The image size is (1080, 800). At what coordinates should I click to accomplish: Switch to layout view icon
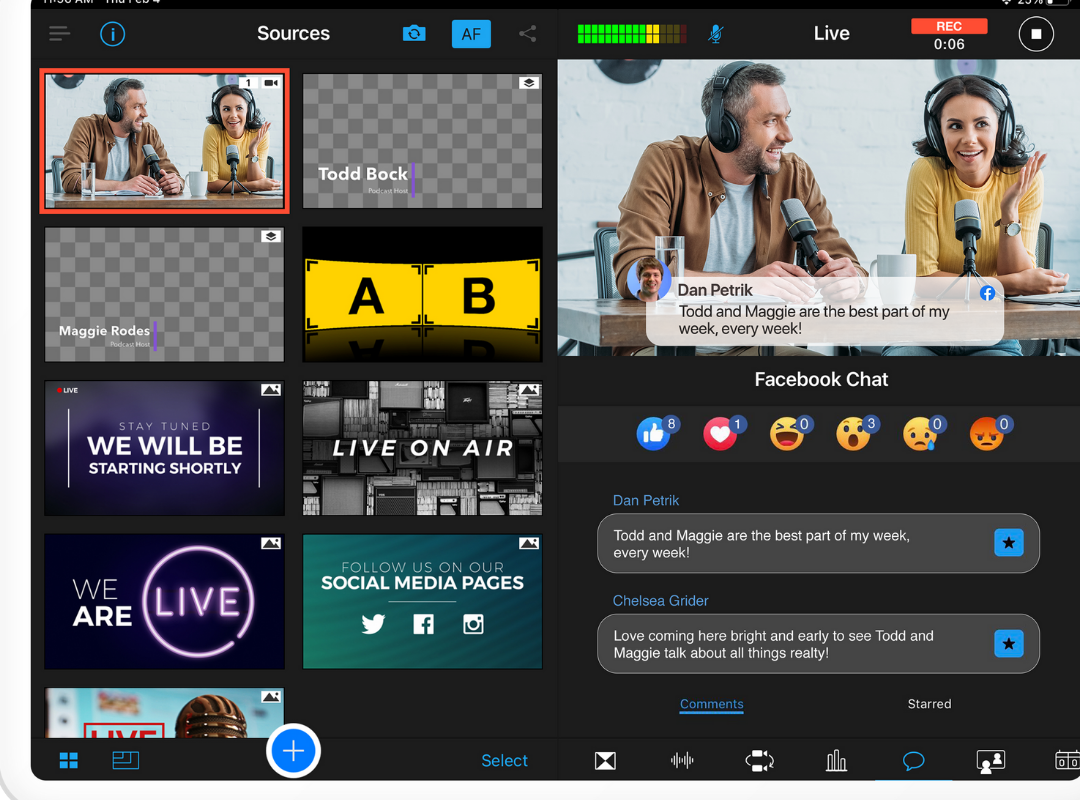pyautogui.click(x=125, y=760)
